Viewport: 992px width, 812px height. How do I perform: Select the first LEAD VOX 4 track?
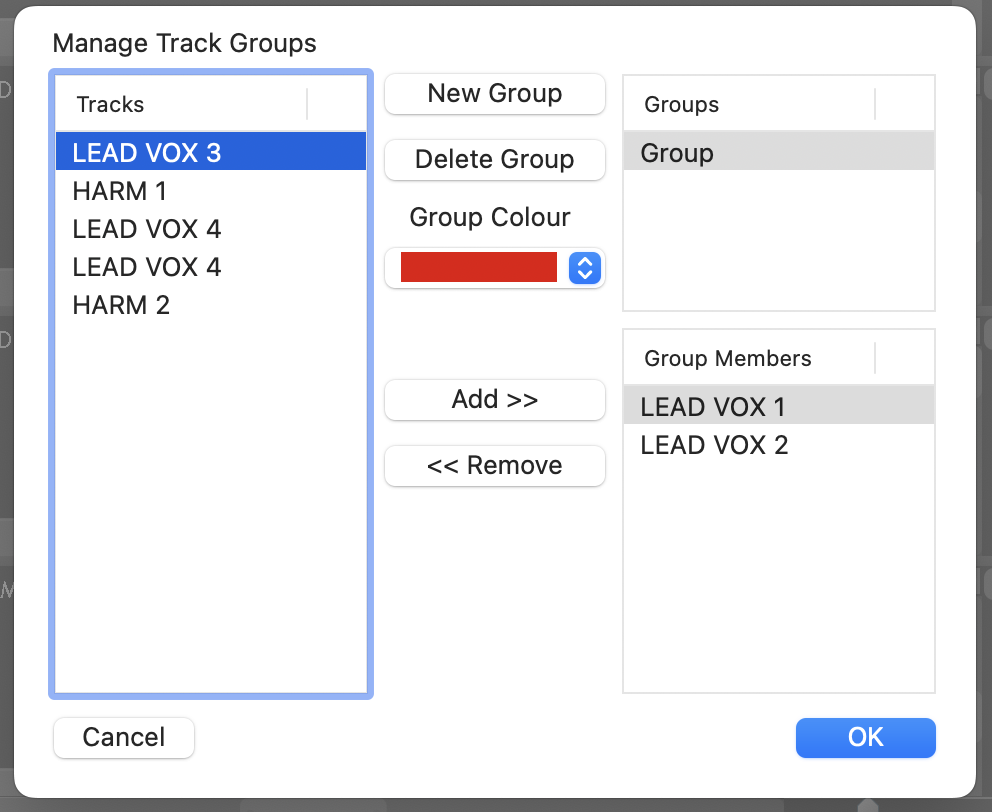147,229
